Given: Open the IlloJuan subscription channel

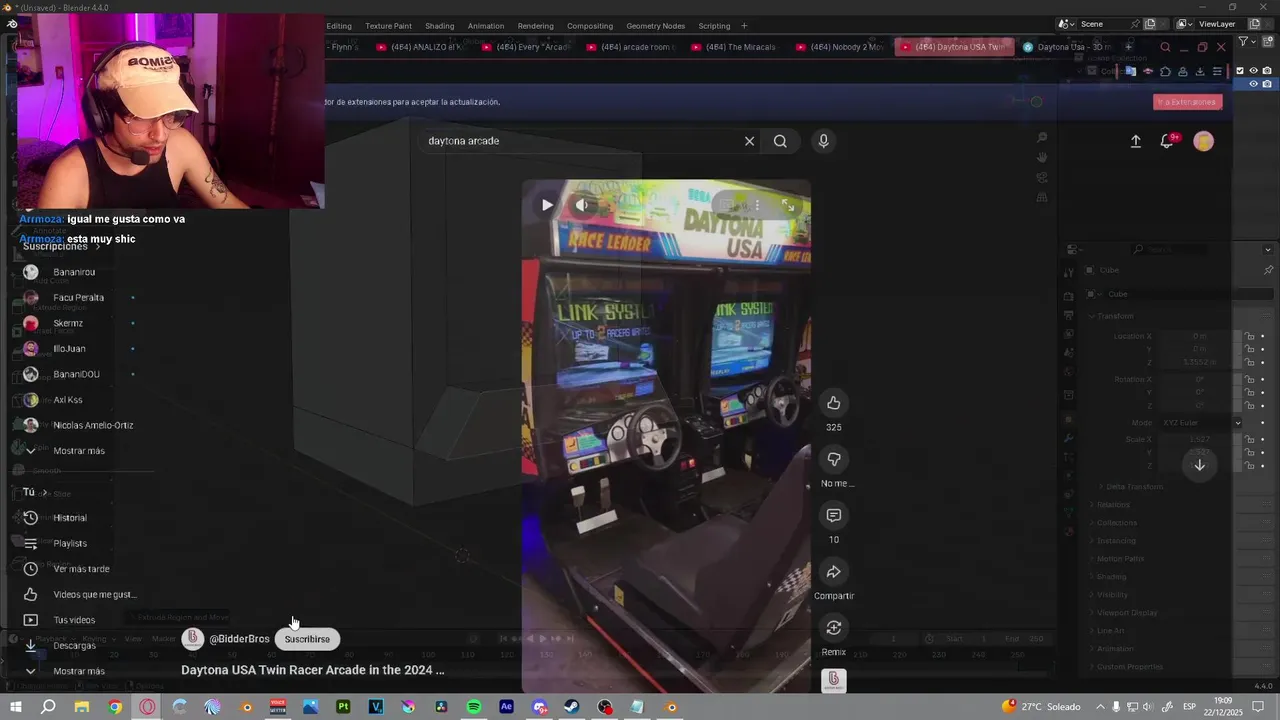Looking at the screenshot, I should click(69, 349).
